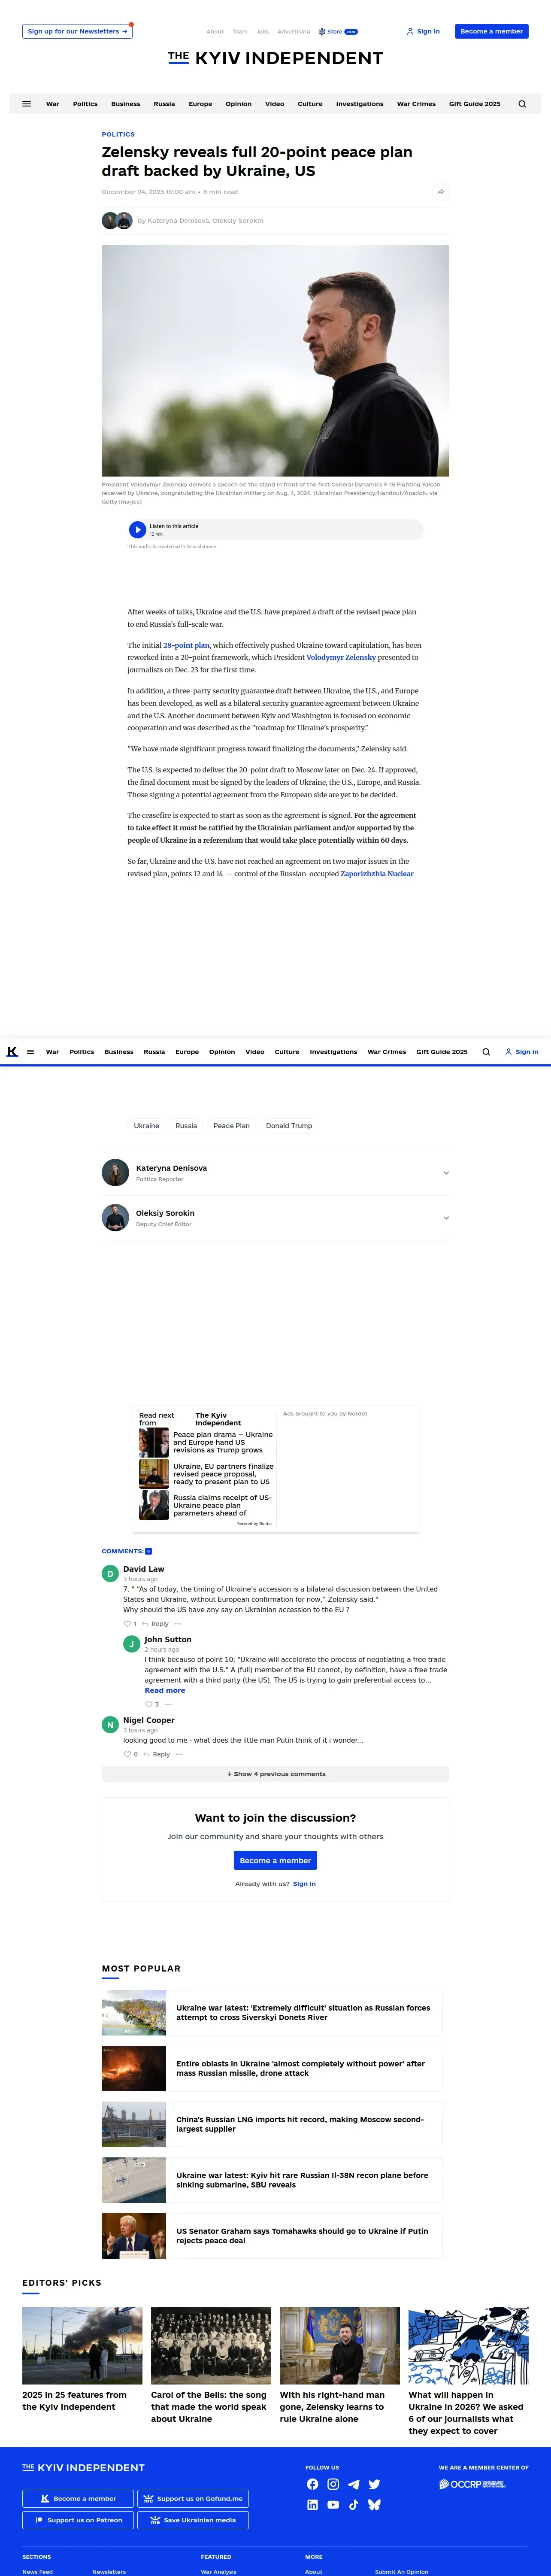The height and width of the screenshot is (2576, 551).
Task: Open the Telegram icon in footer
Action: 353,2484
